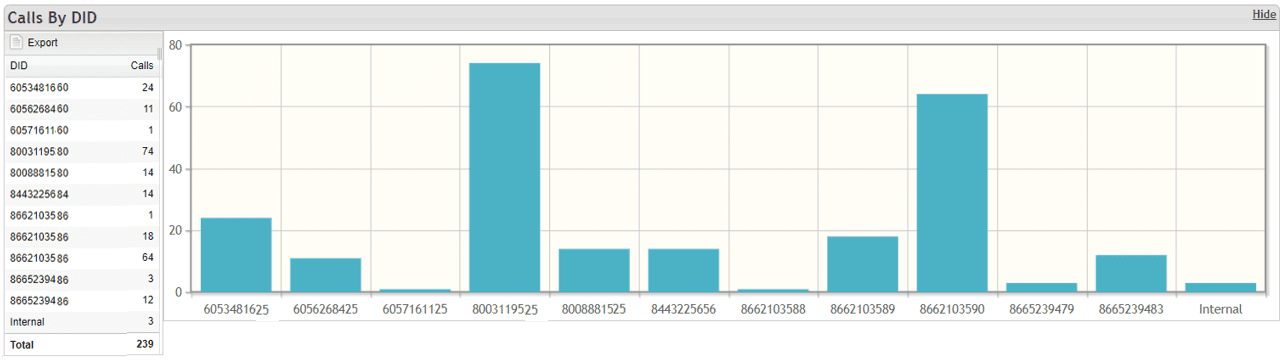This screenshot has height=362, width=1286.
Task: Select the table row with 24 calls
Action: [x=81, y=88]
